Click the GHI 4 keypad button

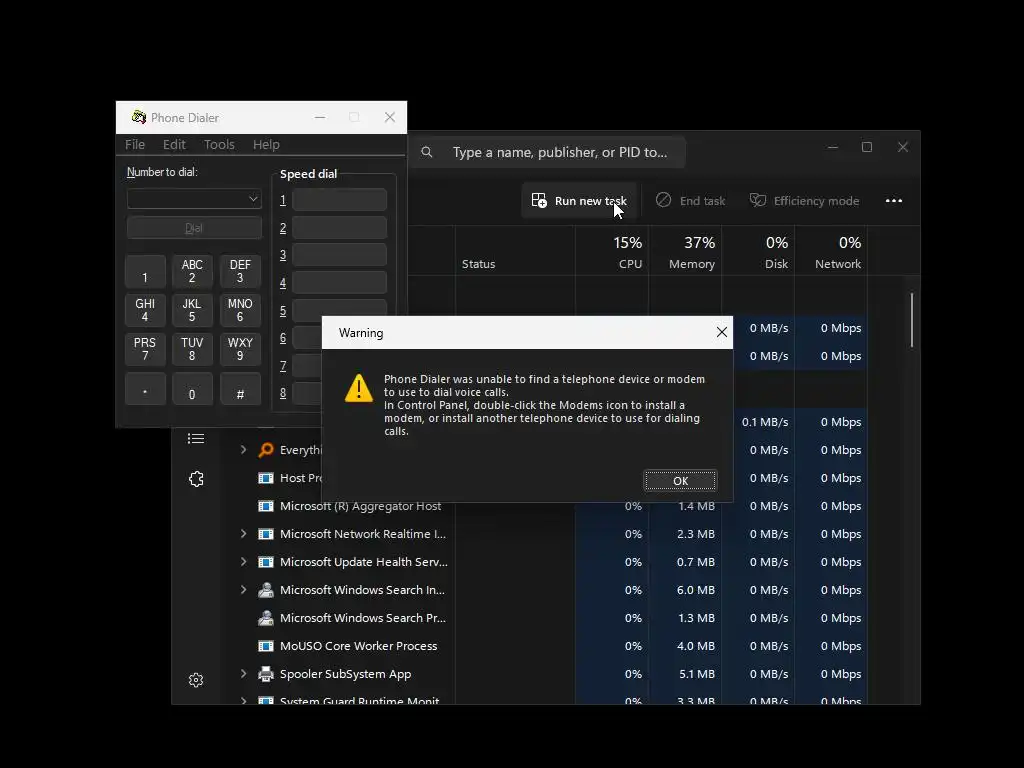tap(145, 310)
